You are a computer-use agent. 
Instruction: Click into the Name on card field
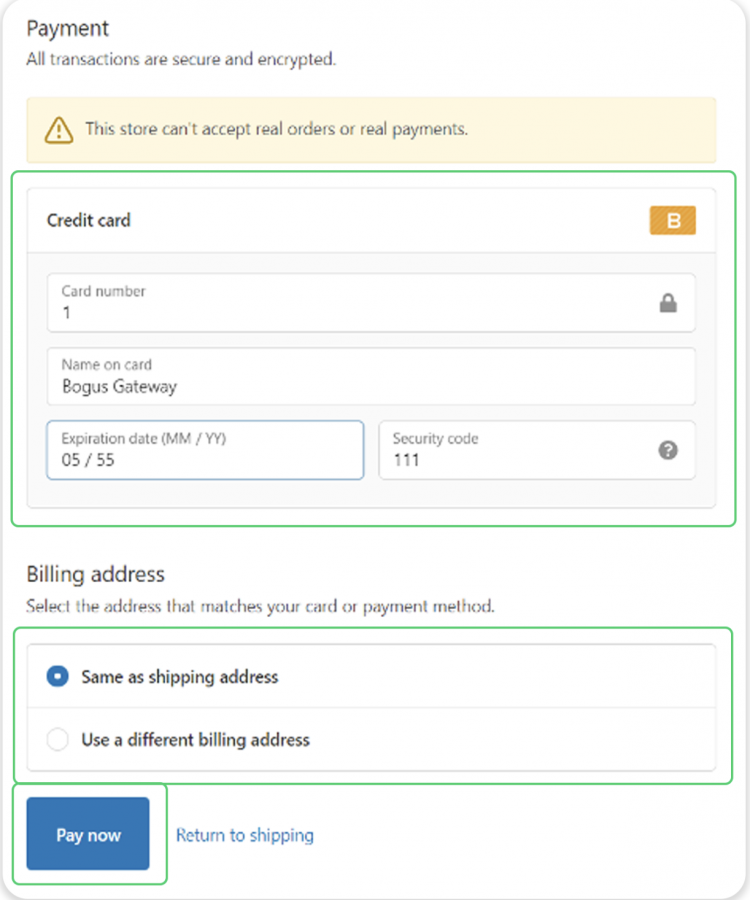click(371, 376)
